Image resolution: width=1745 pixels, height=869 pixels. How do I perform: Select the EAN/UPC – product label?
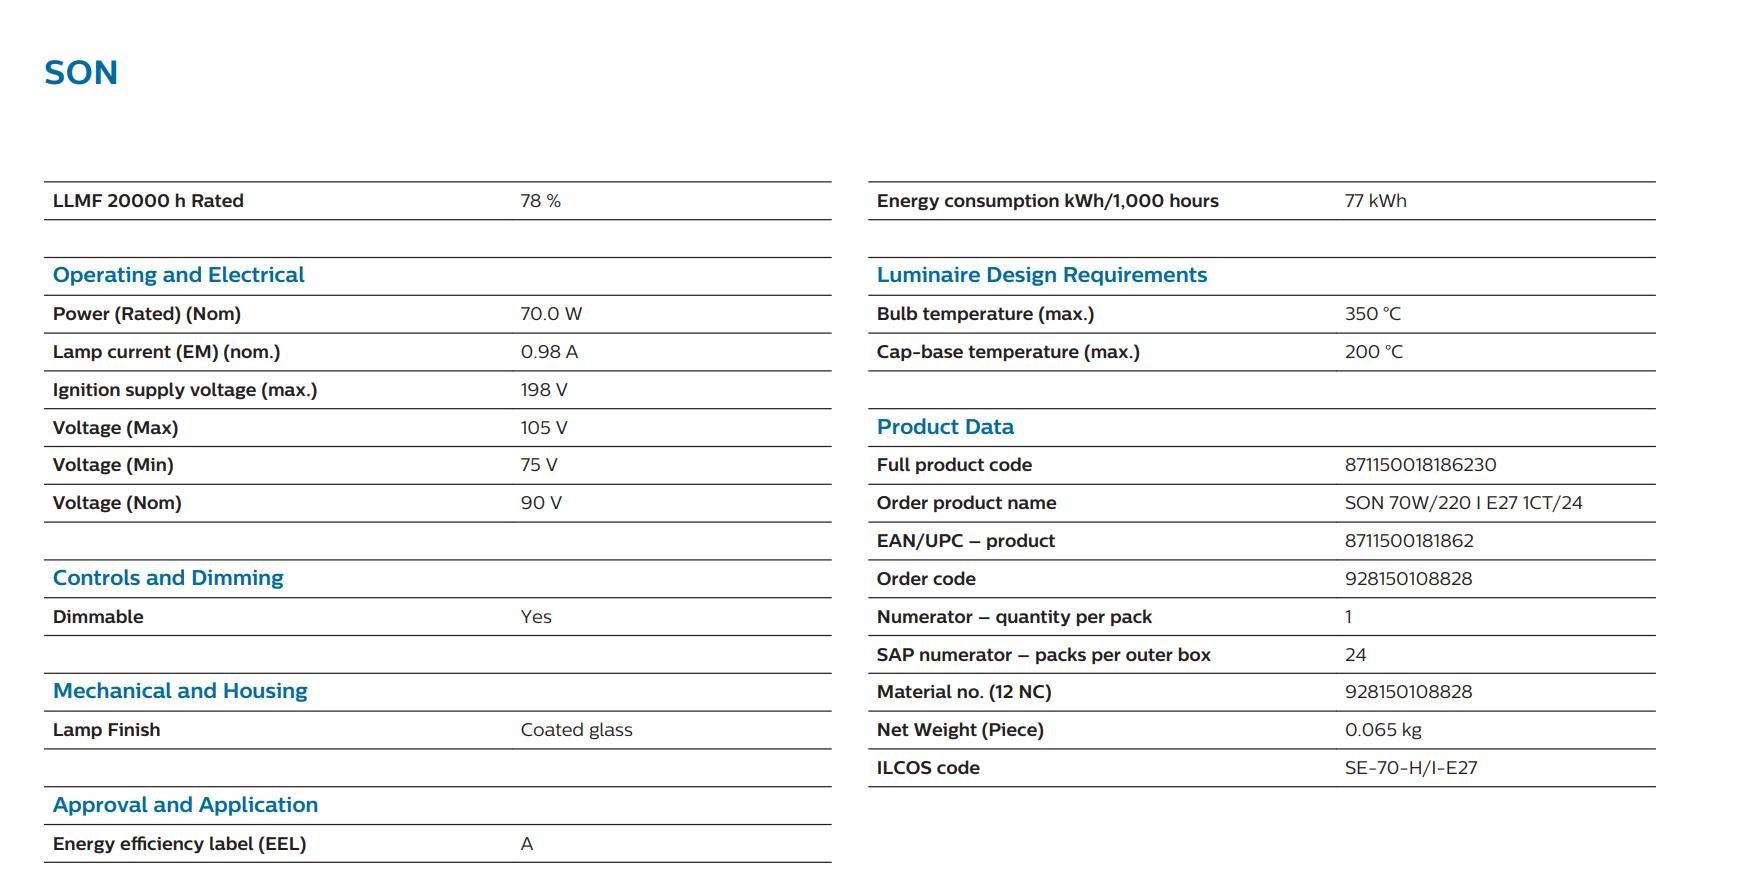click(966, 541)
